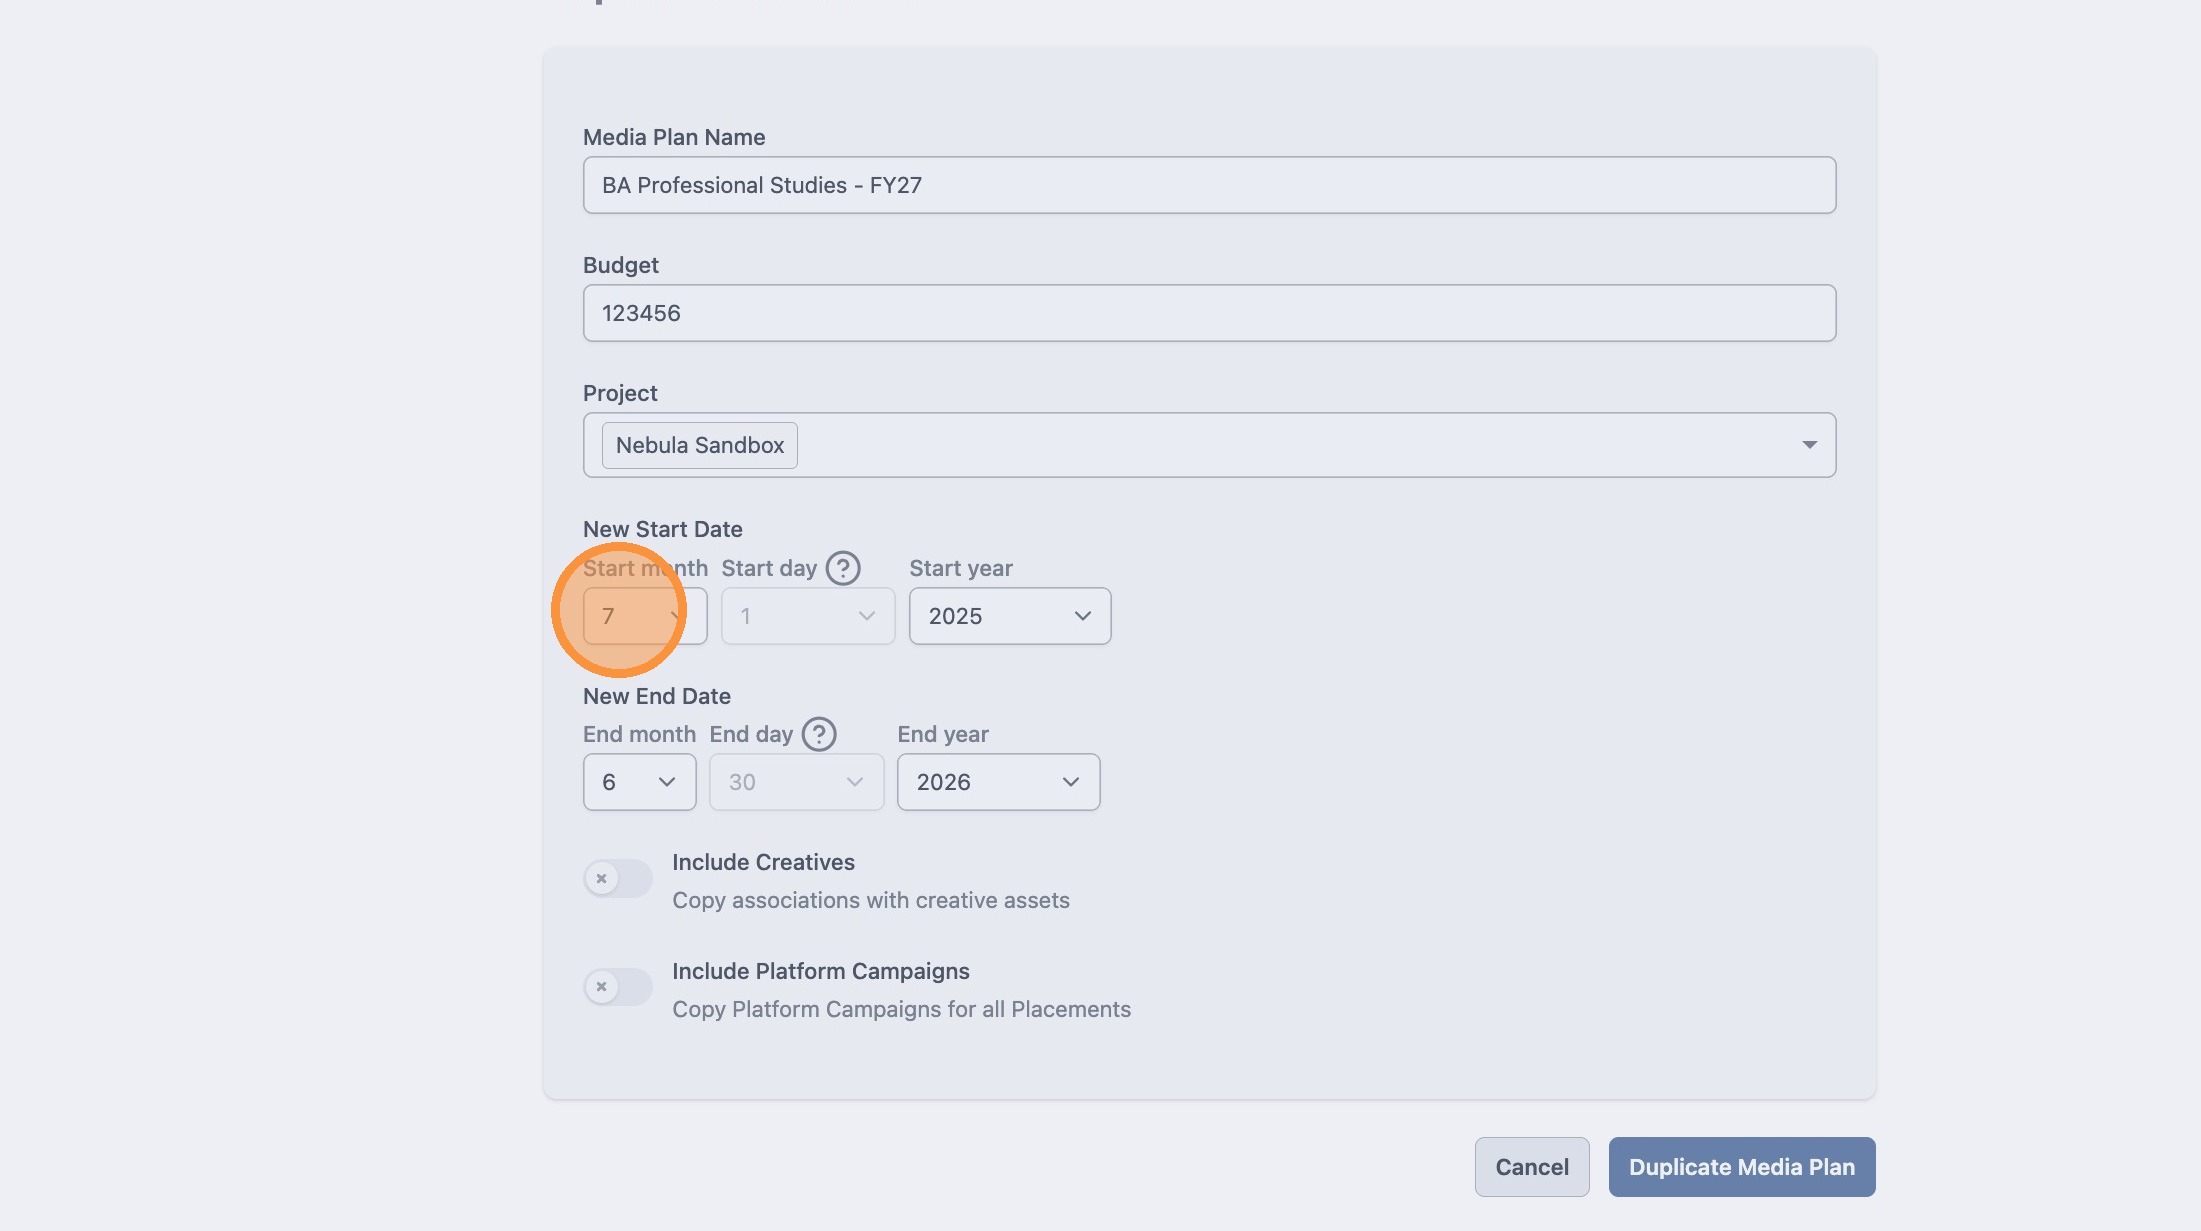The width and height of the screenshot is (2201, 1231).
Task: Click the 'Media Plan Name' label
Action: coord(674,137)
